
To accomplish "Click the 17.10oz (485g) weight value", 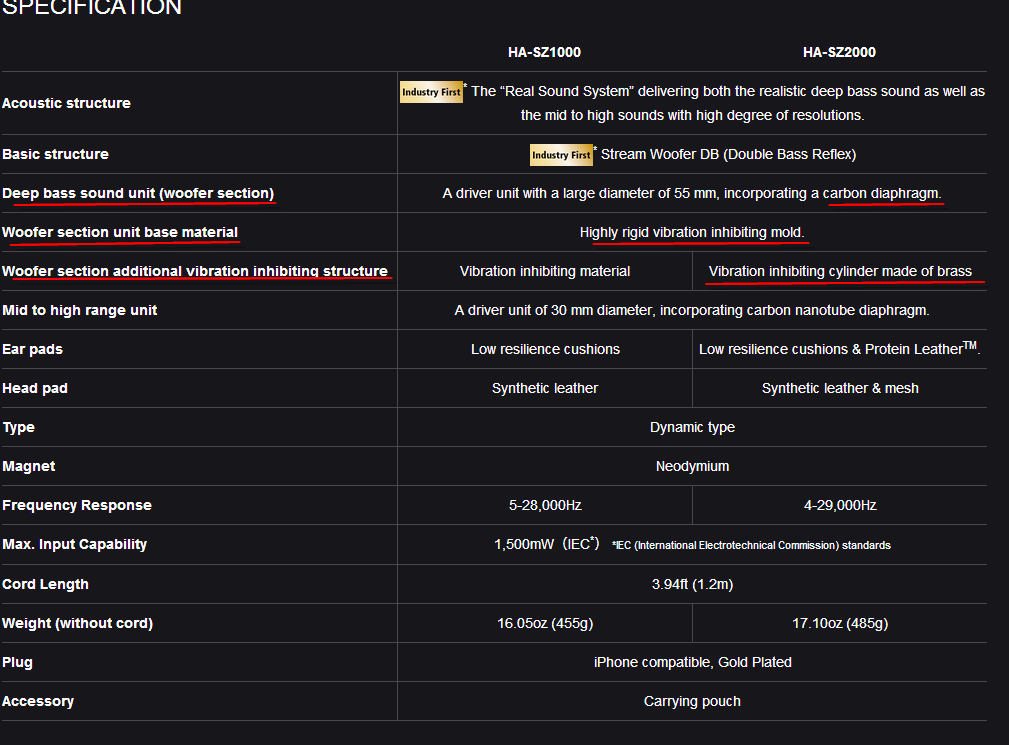I will (x=840, y=623).
